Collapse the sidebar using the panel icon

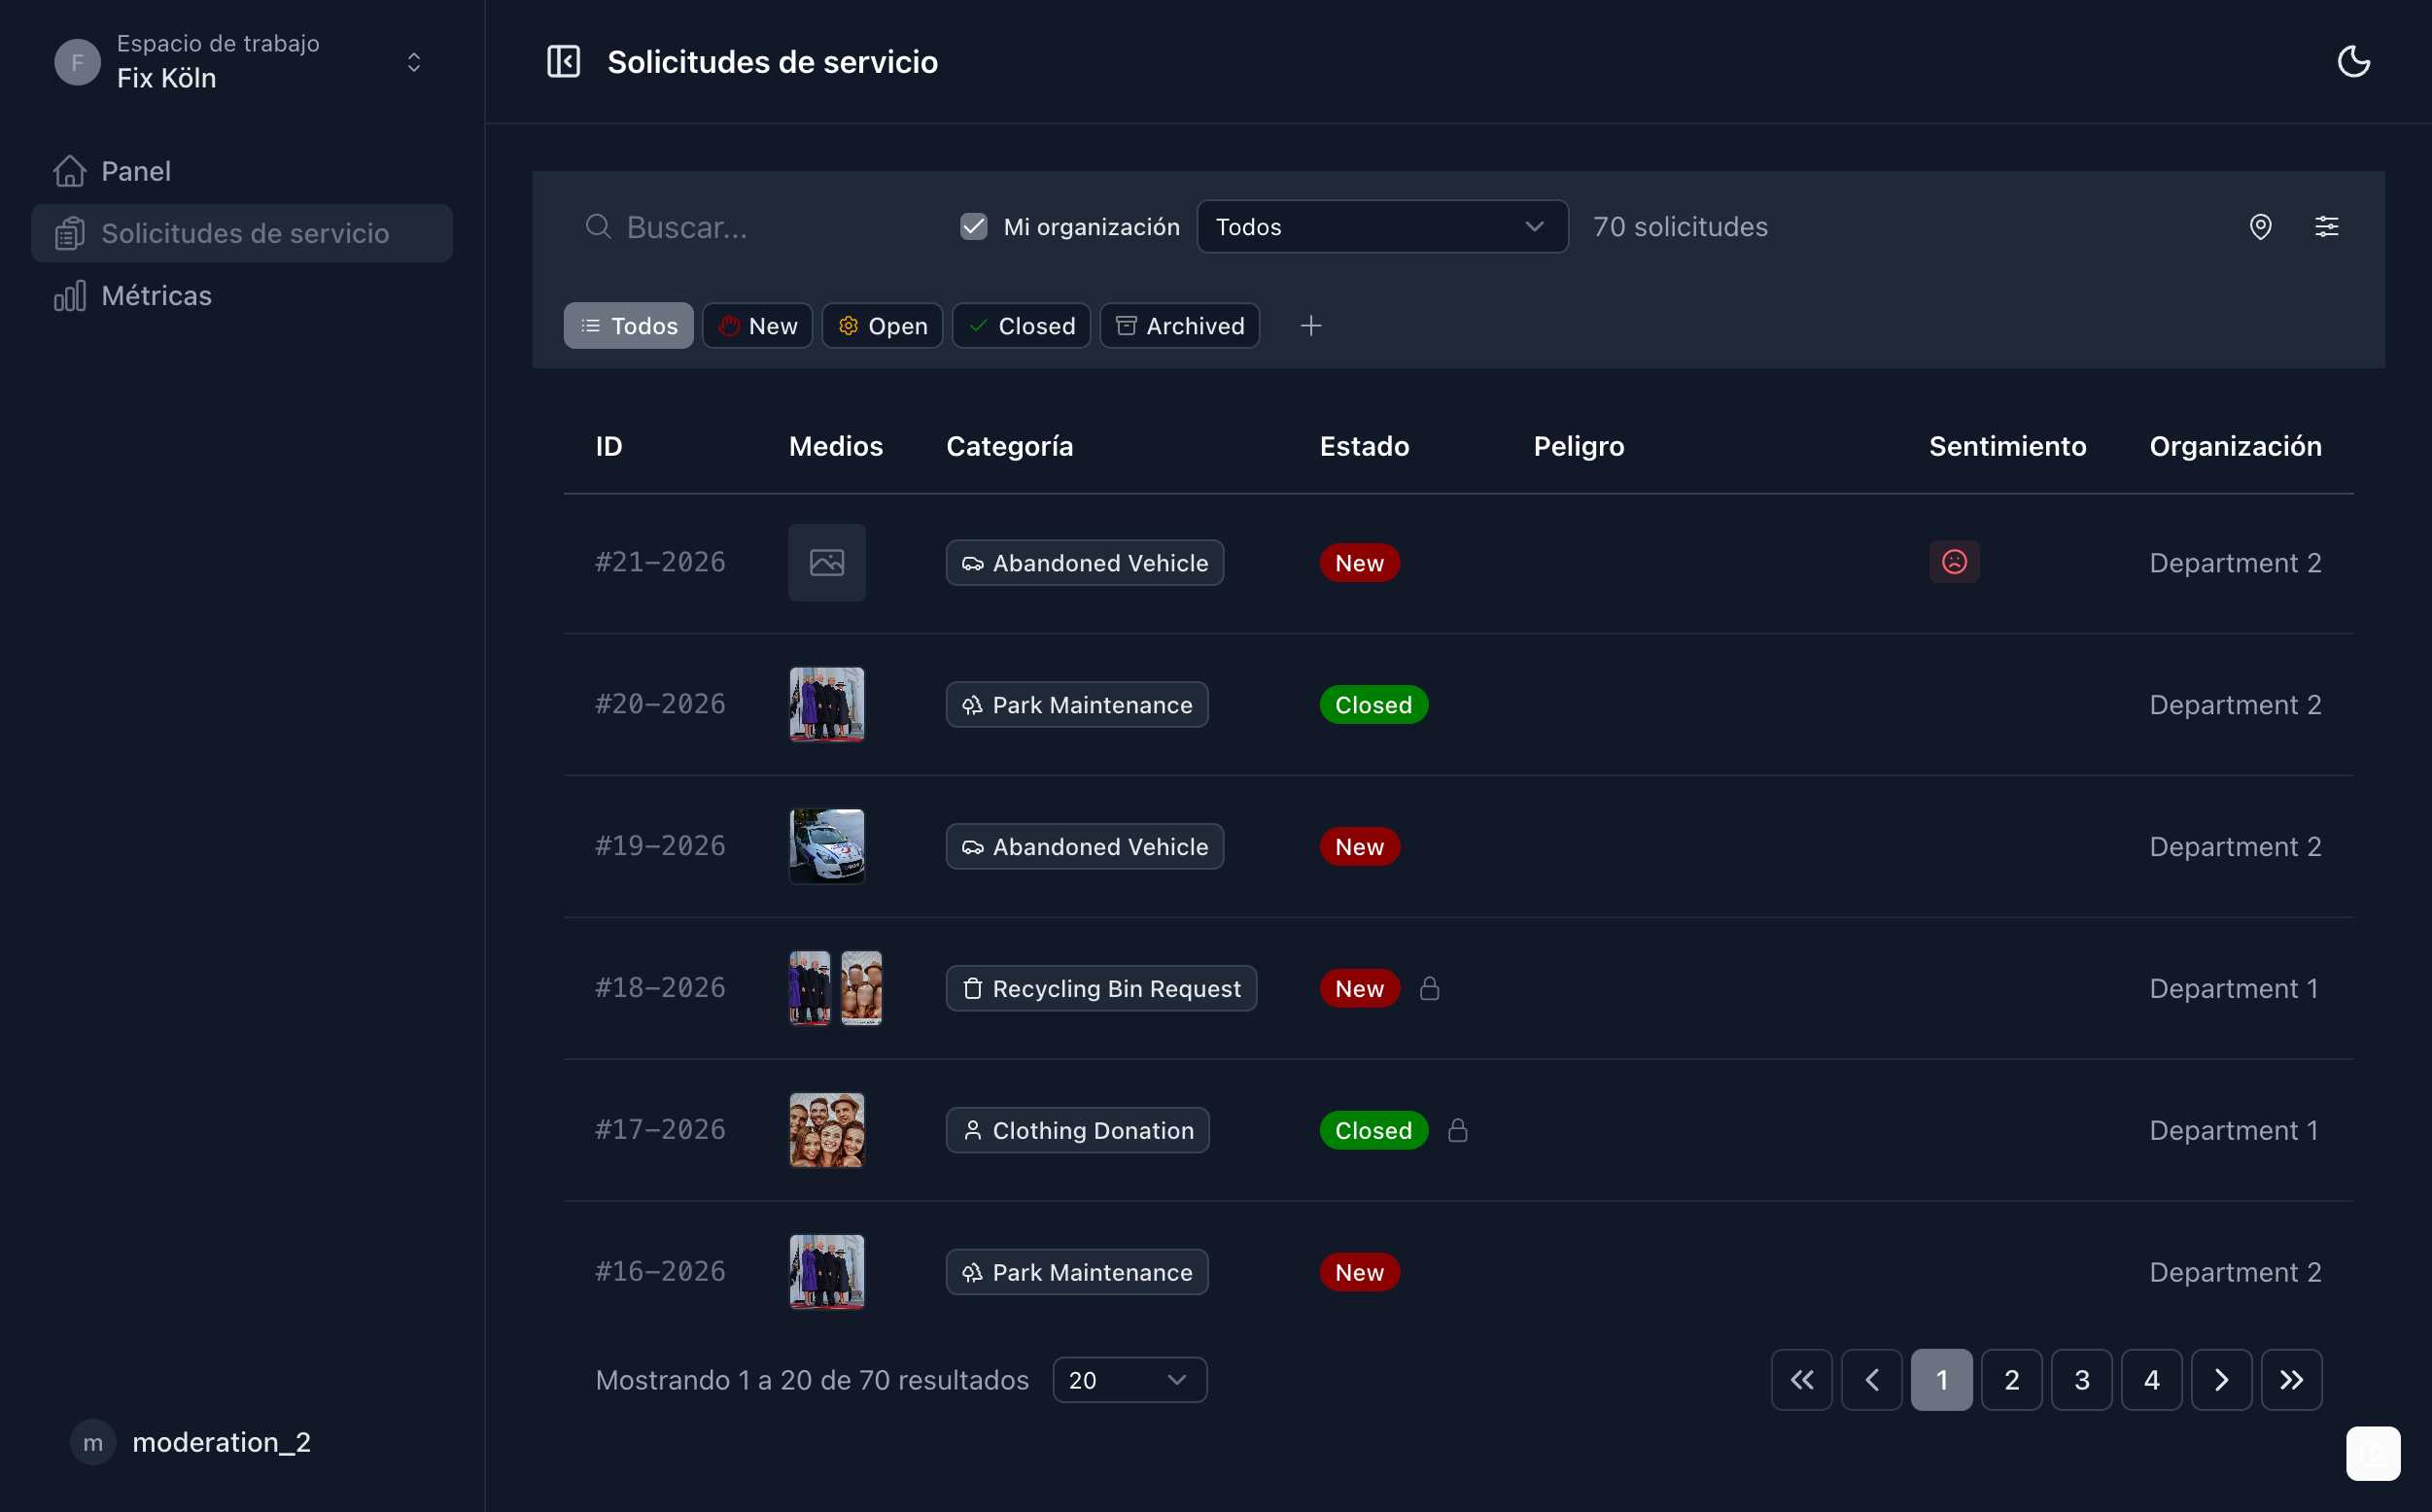click(564, 61)
